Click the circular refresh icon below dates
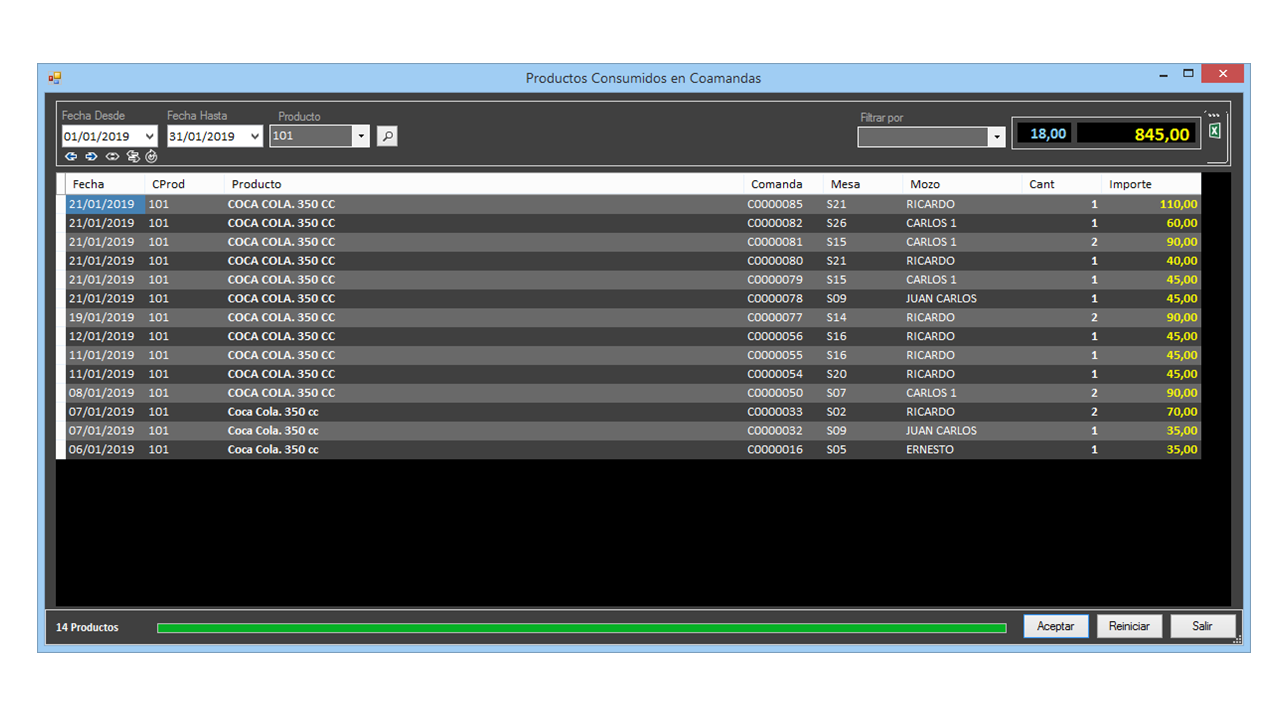The width and height of the screenshot is (1280, 720). click(151, 157)
